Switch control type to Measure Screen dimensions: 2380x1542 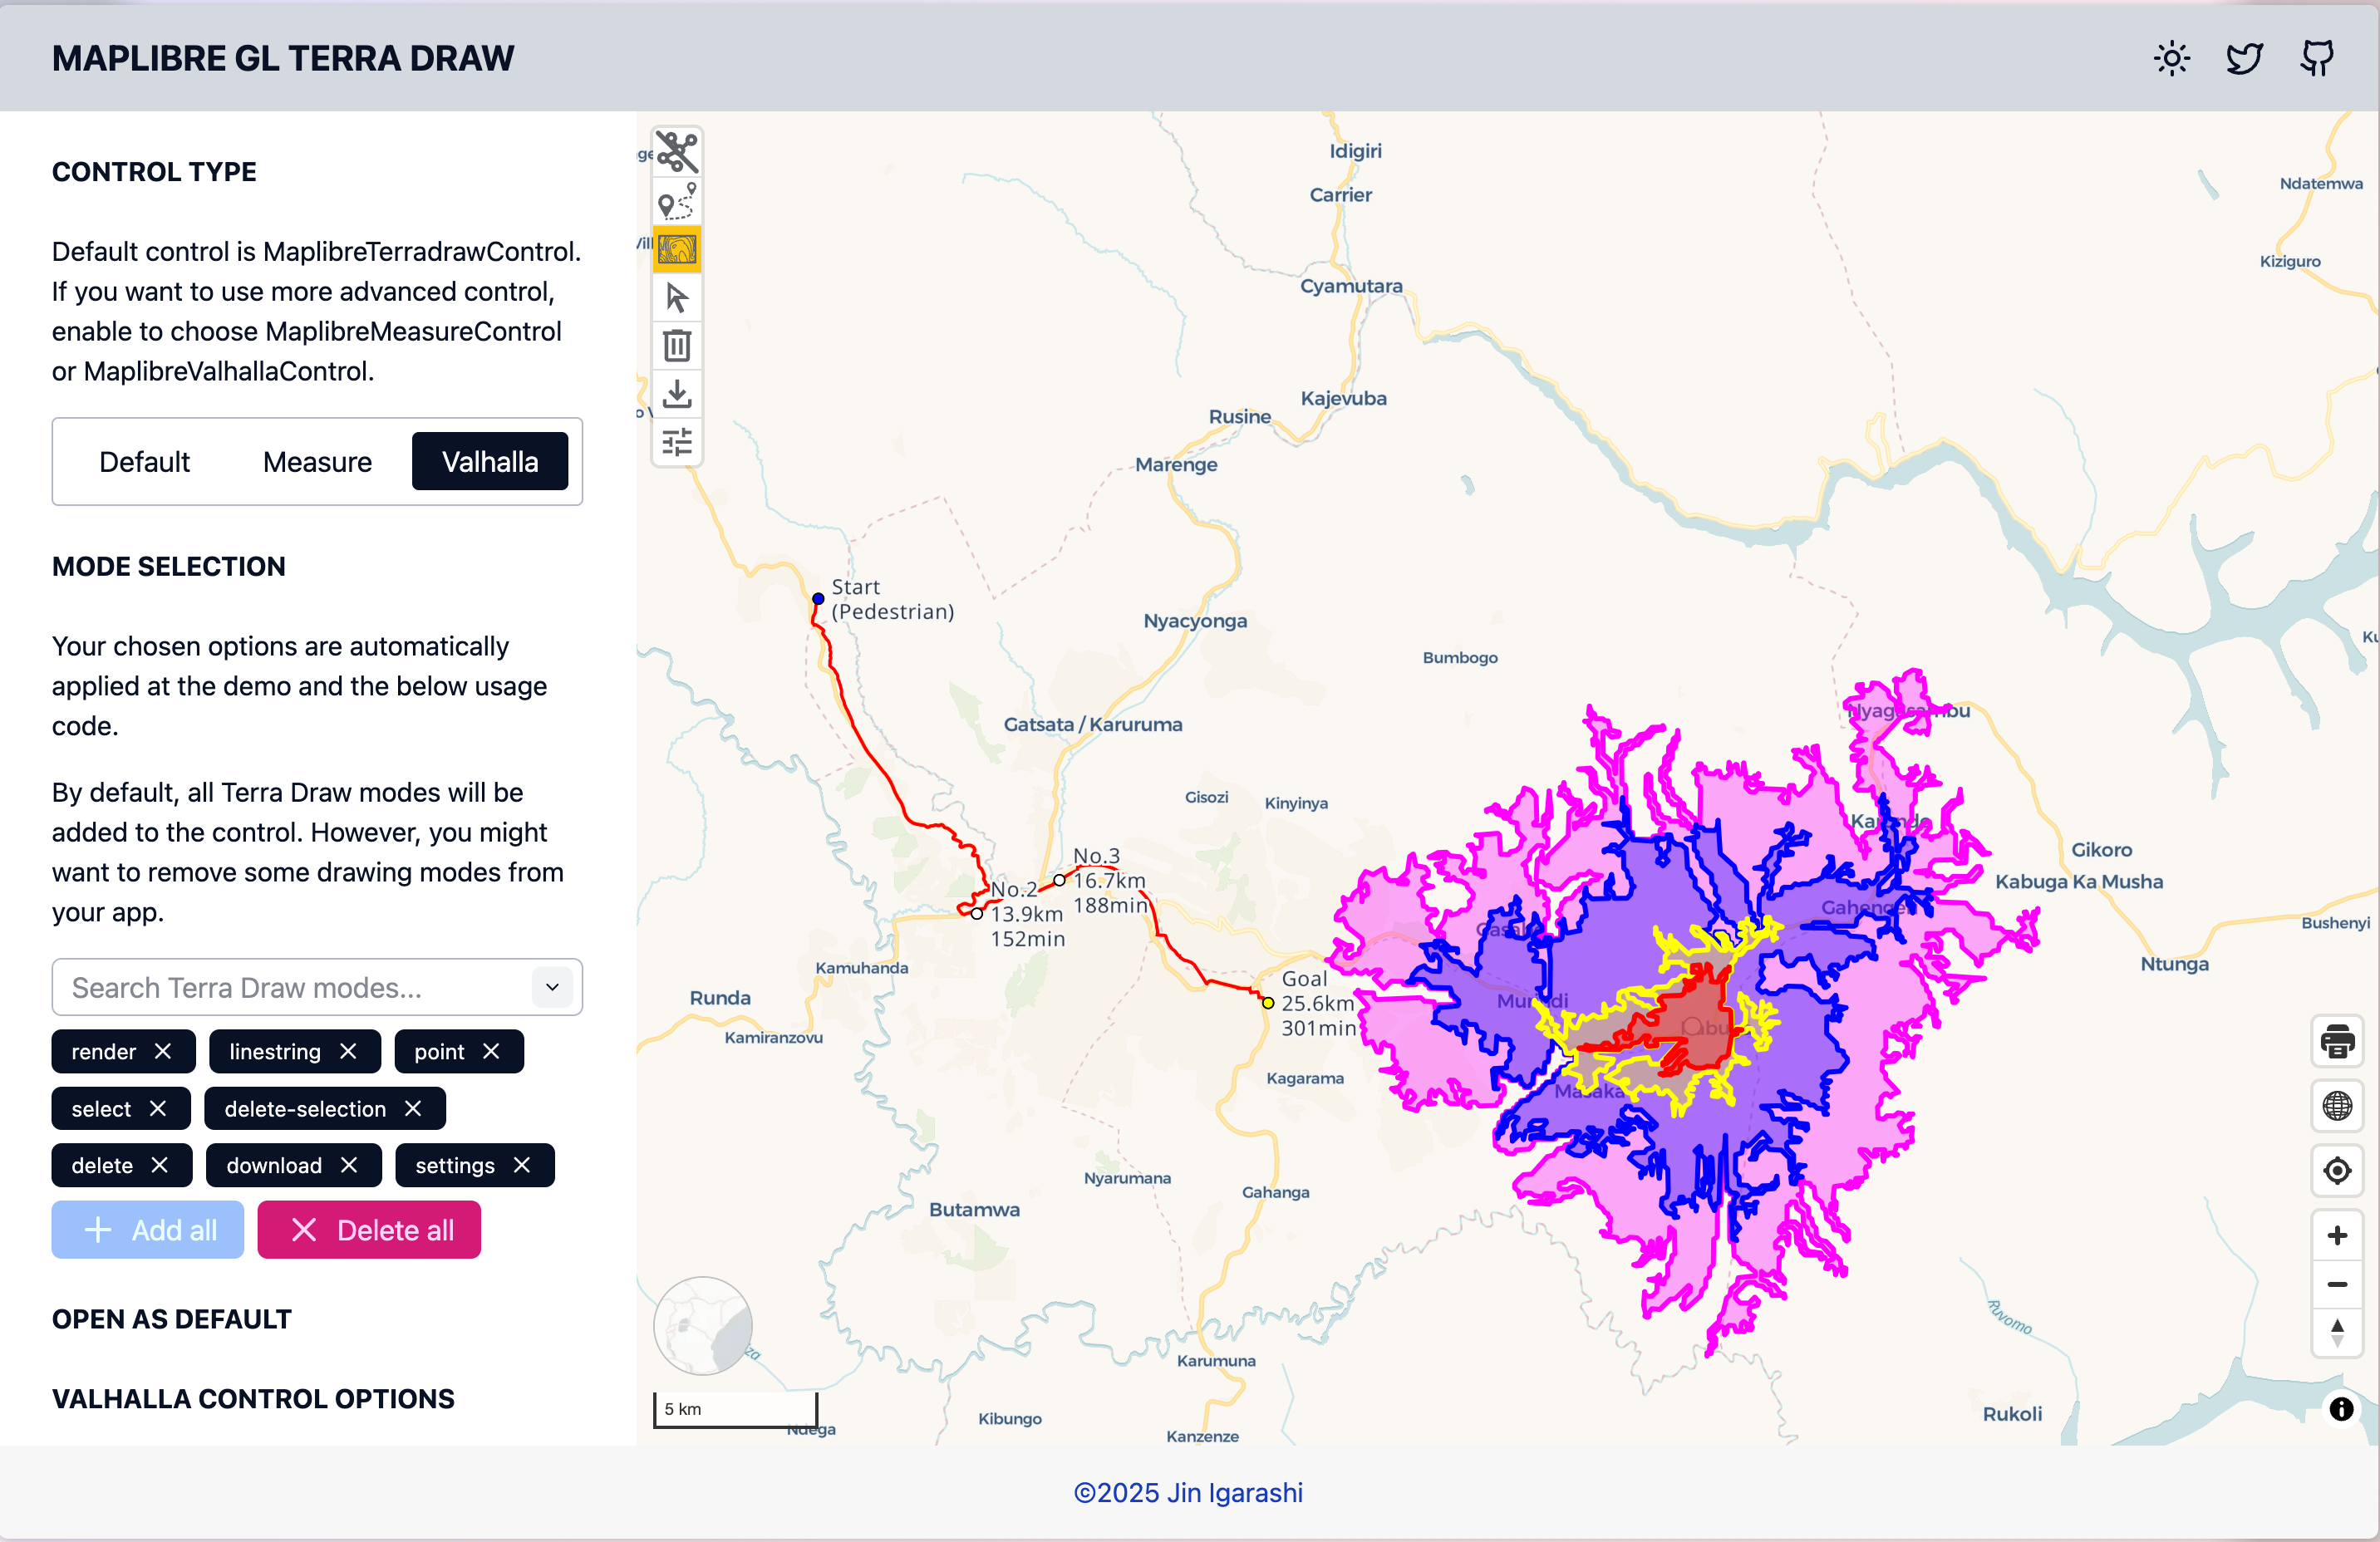pyautogui.click(x=317, y=461)
